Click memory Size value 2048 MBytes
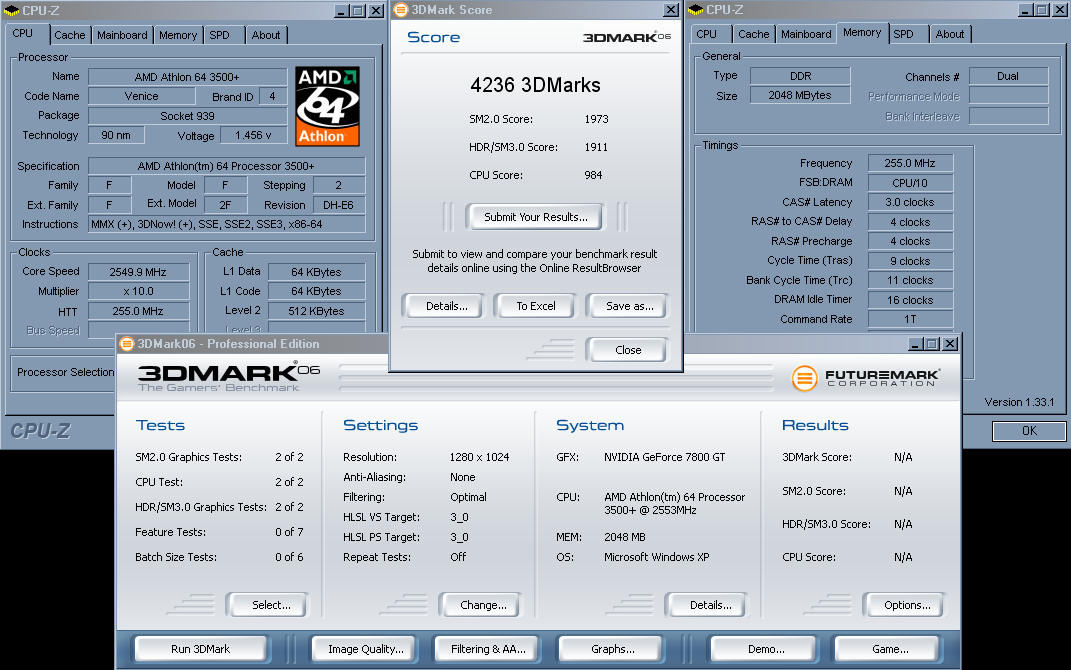The image size is (1071, 670). tap(800, 96)
